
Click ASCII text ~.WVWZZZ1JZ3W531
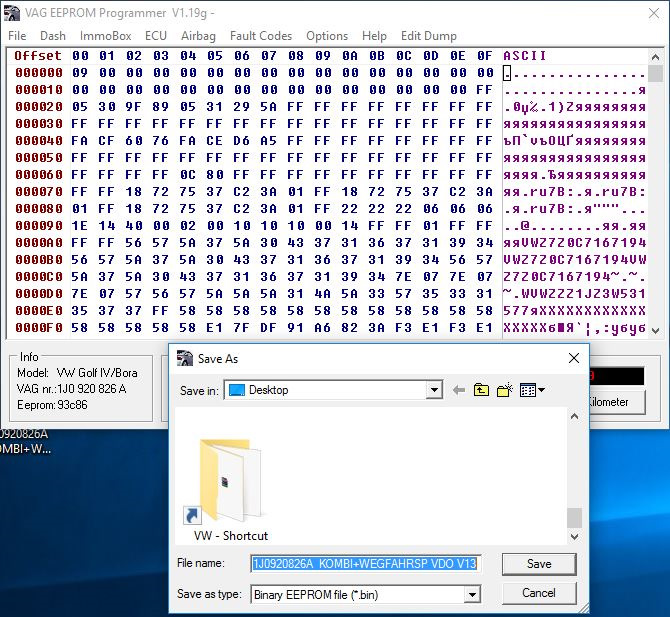pos(575,294)
